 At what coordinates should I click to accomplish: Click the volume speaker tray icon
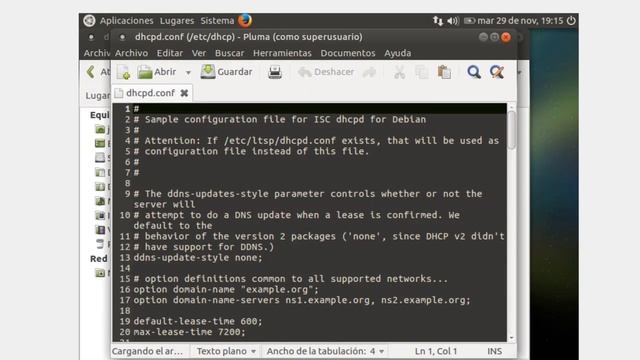(453, 21)
